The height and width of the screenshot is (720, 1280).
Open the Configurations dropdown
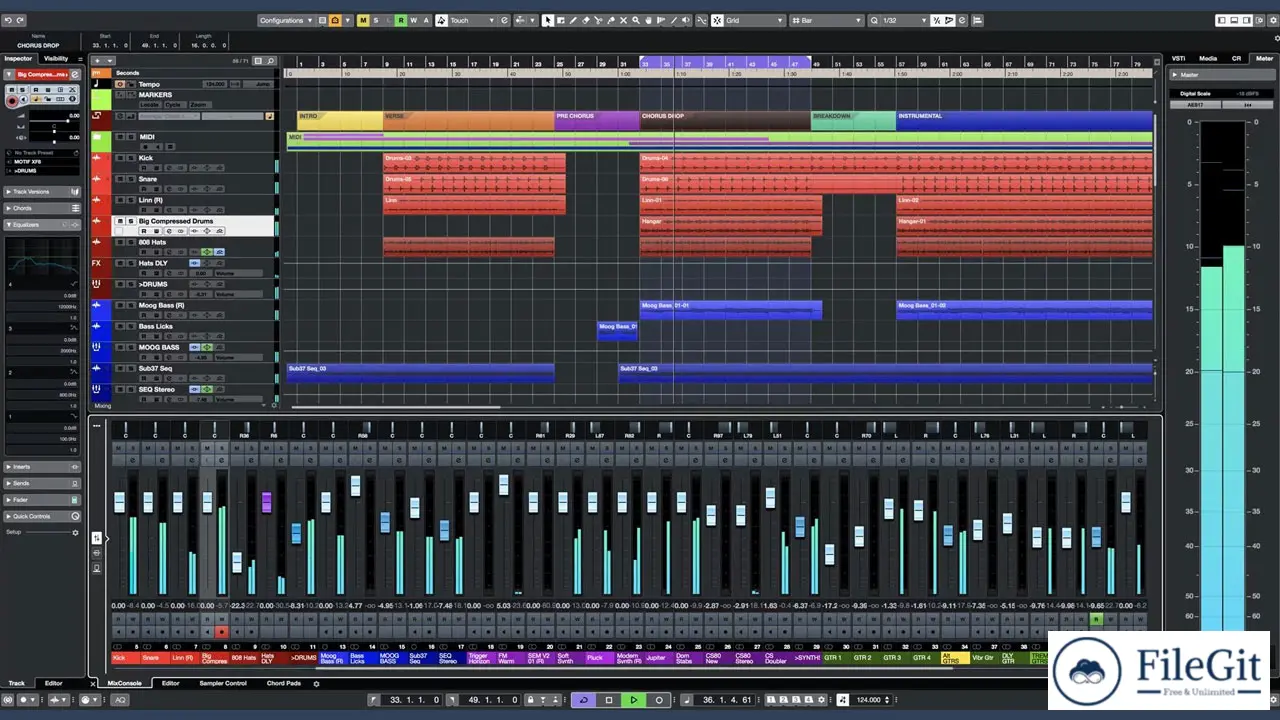coord(286,20)
